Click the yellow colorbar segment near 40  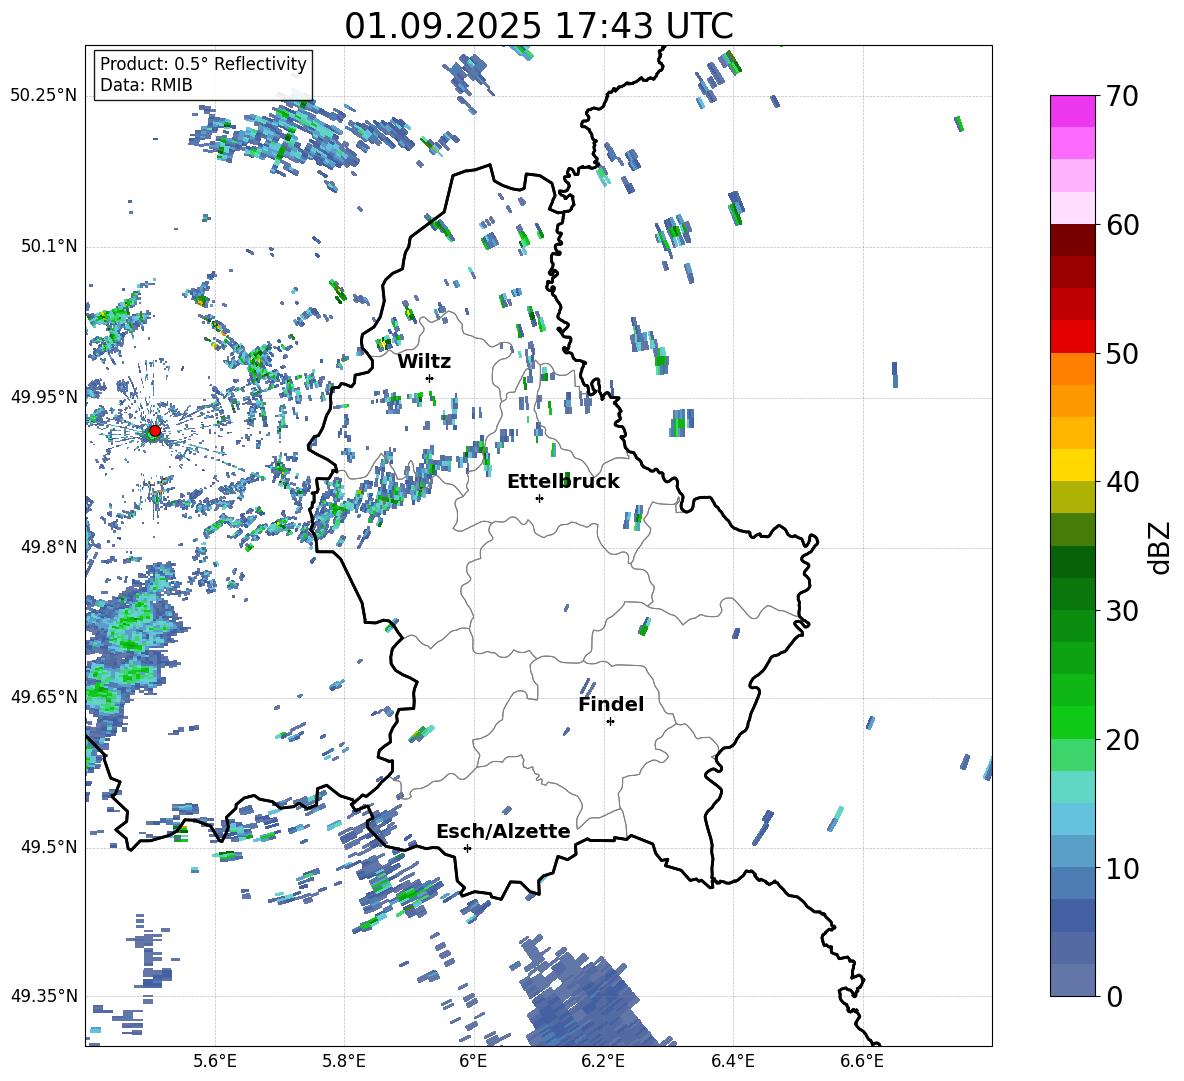click(1073, 465)
